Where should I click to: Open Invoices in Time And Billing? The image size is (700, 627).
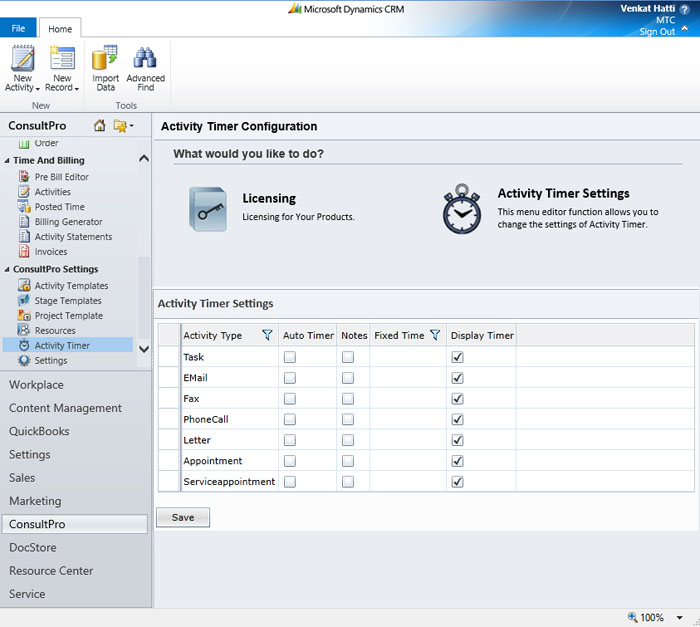click(52, 252)
